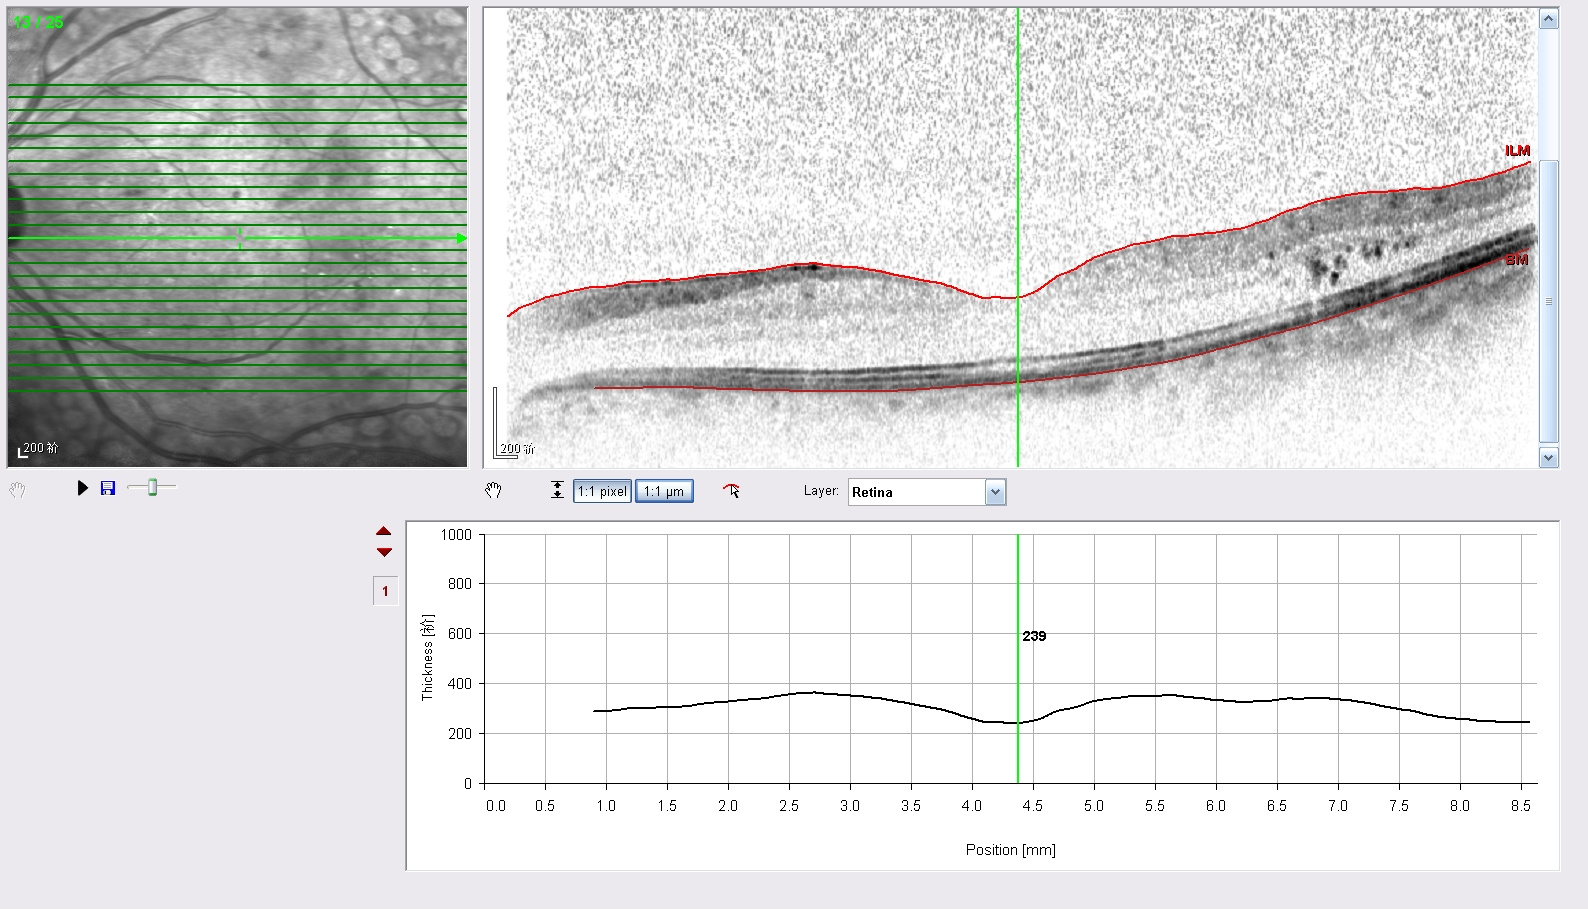Select the hand pan tool below the OCT scan

point(493,490)
